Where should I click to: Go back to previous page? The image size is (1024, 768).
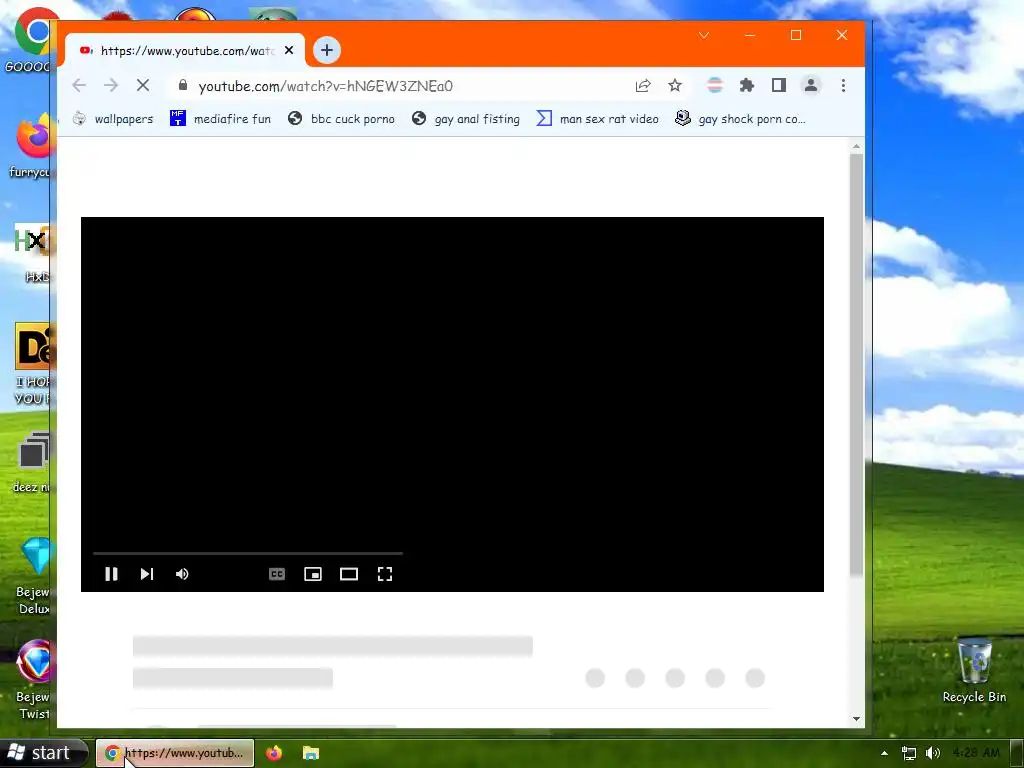tap(79, 86)
